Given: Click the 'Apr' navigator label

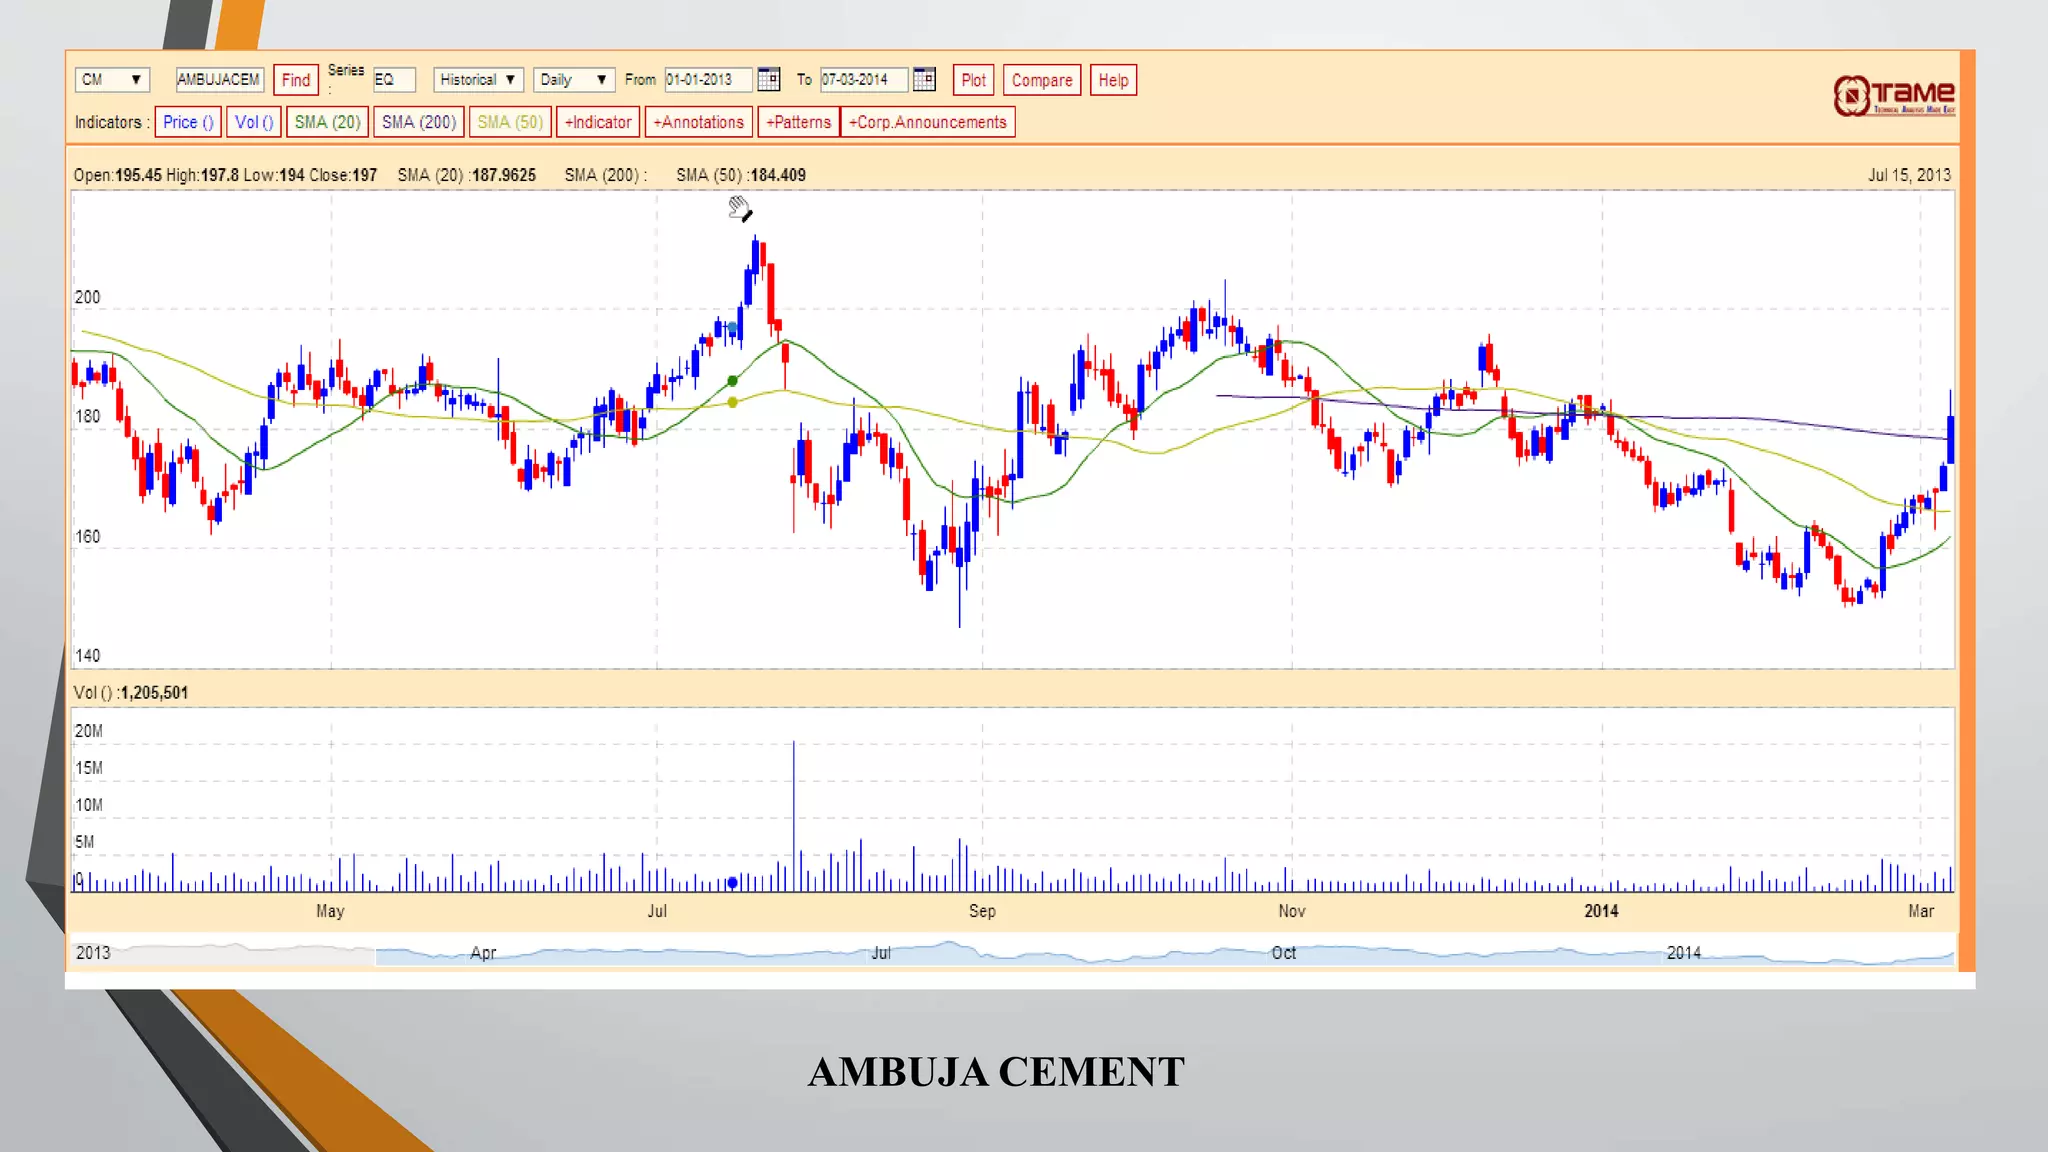Looking at the screenshot, I should tap(483, 953).
